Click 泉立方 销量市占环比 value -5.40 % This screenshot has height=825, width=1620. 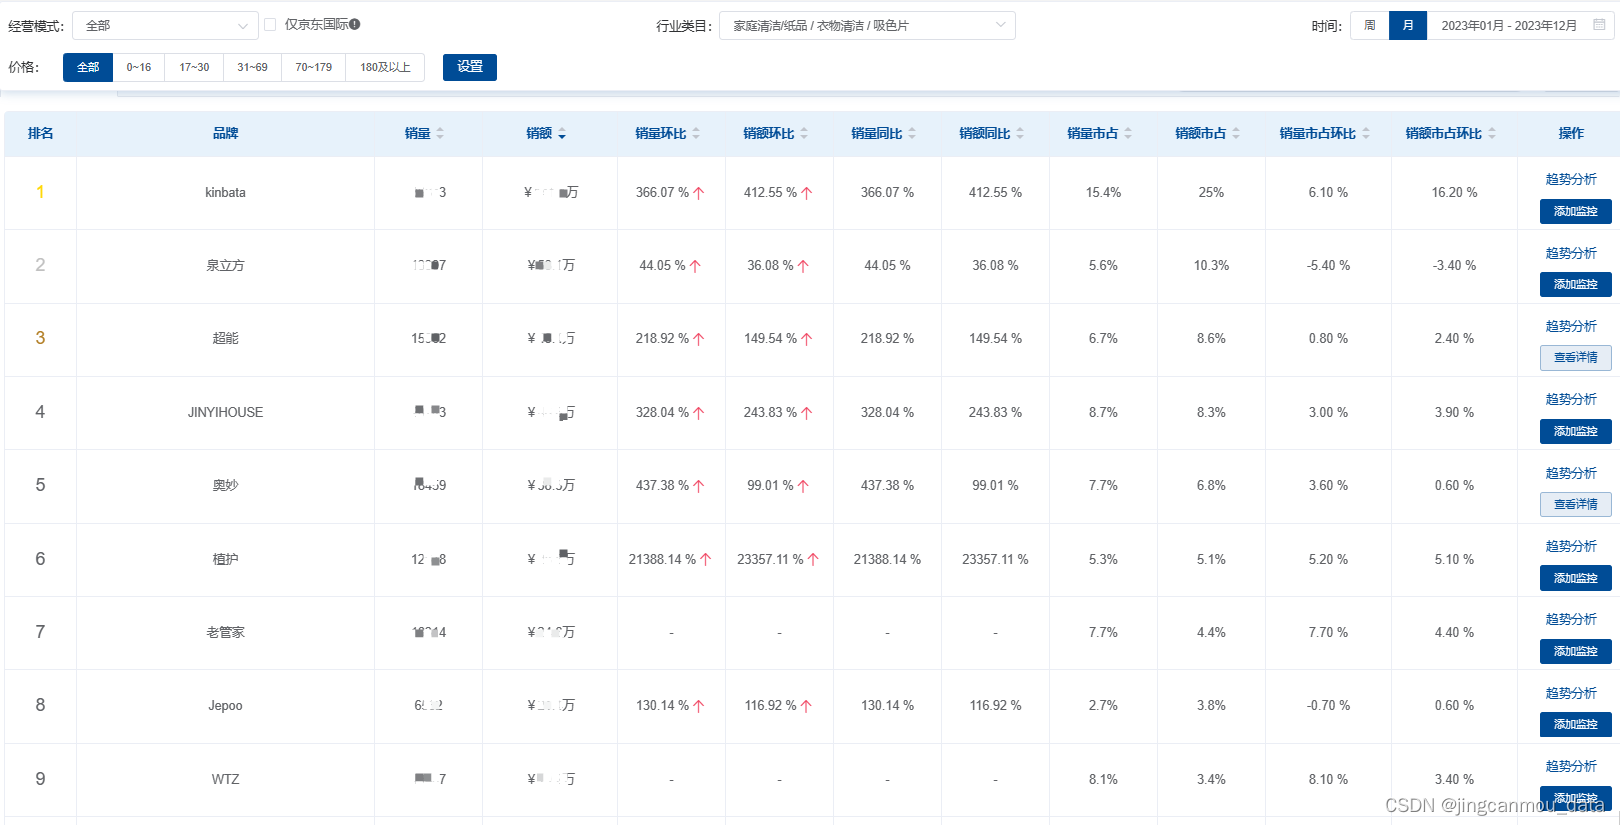1328,265
